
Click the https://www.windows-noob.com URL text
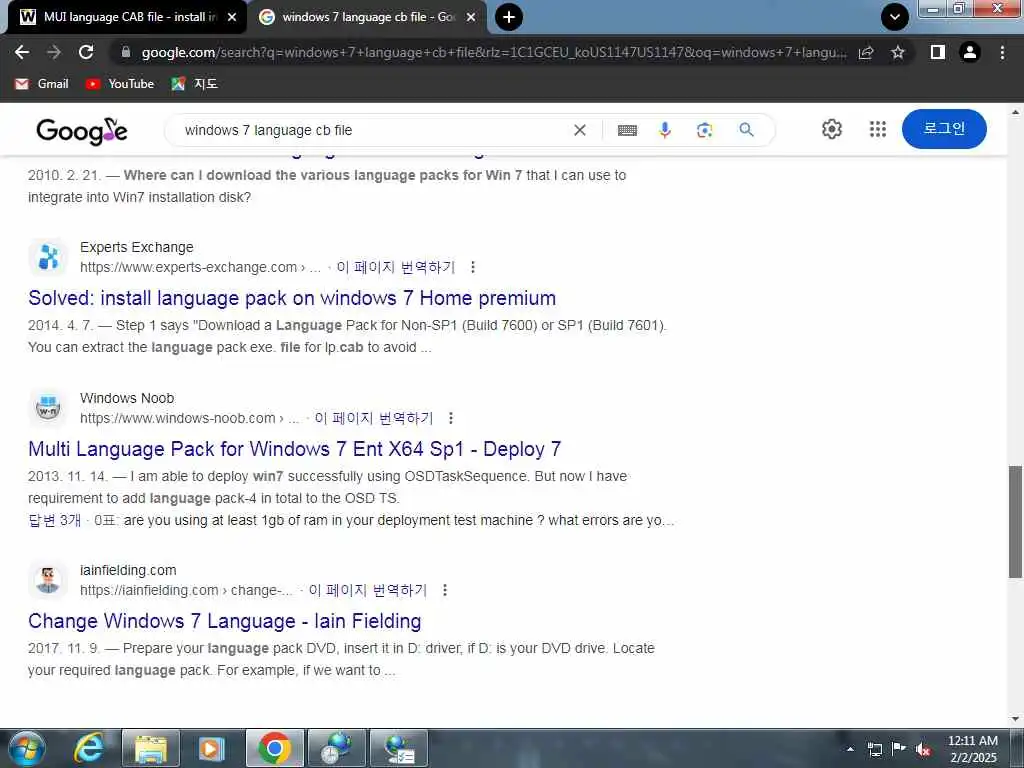(x=178, y=418)
